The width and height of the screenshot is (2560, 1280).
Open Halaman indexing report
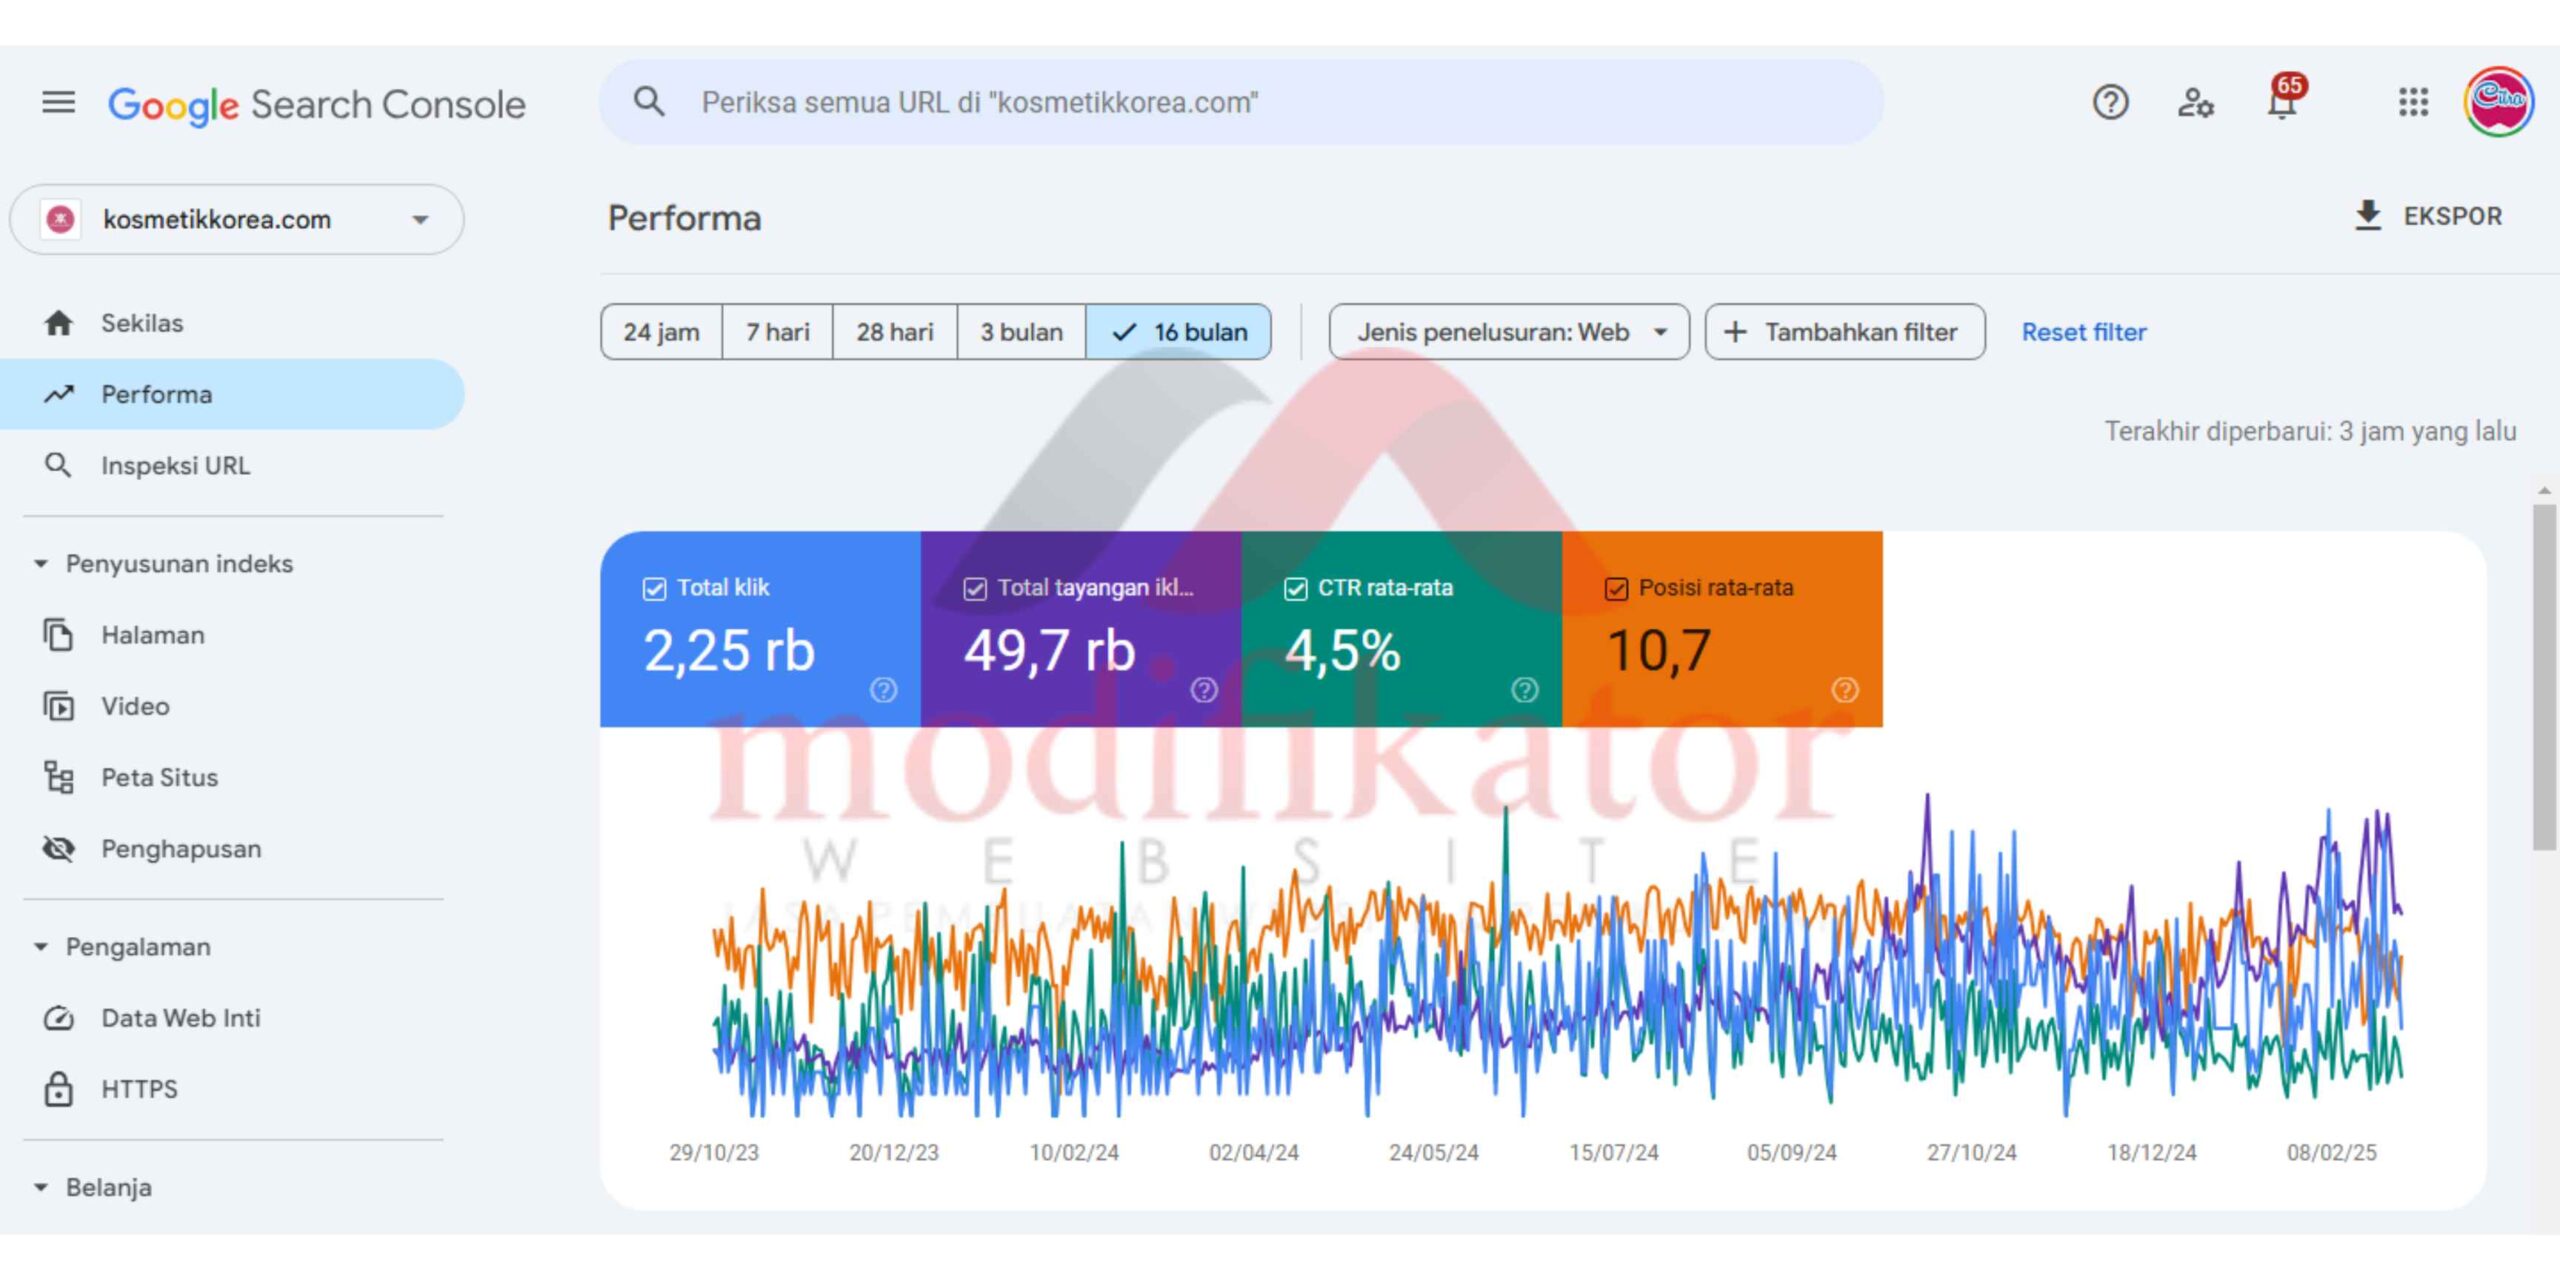pos(232,635)
